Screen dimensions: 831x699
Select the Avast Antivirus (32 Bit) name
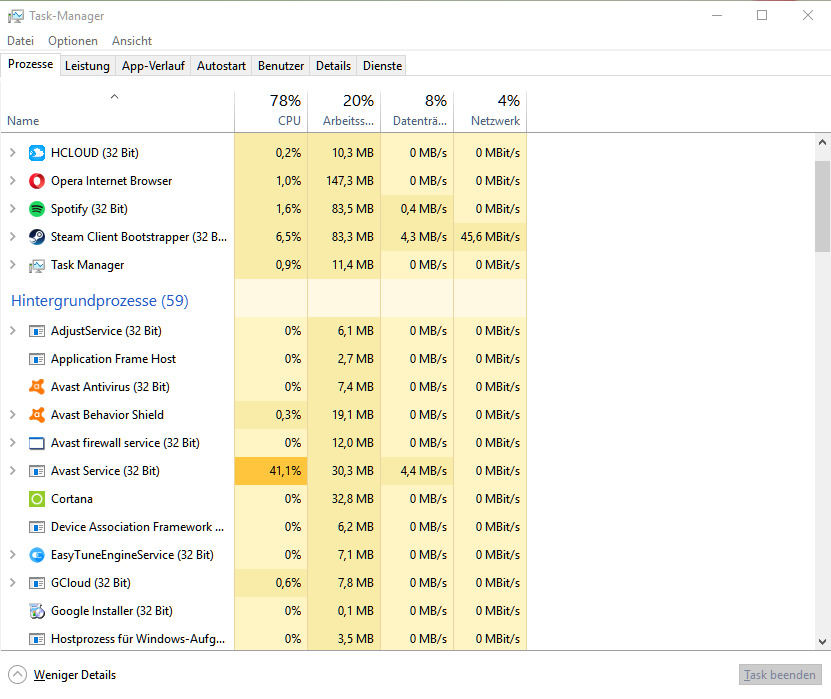coord(110,387)
